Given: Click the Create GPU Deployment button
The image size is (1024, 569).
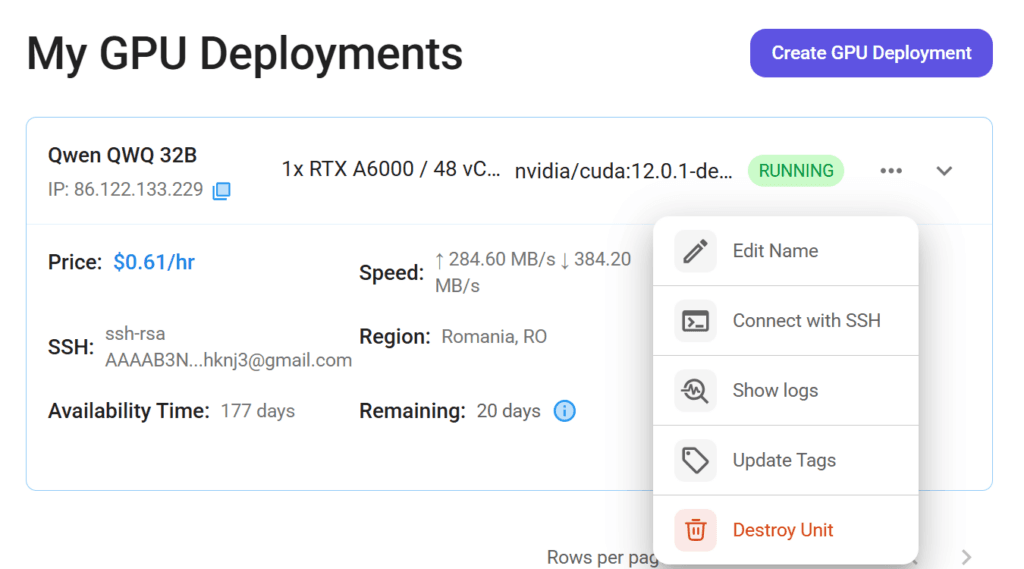Looking at the screenshot, I should [x=871, y=53].
